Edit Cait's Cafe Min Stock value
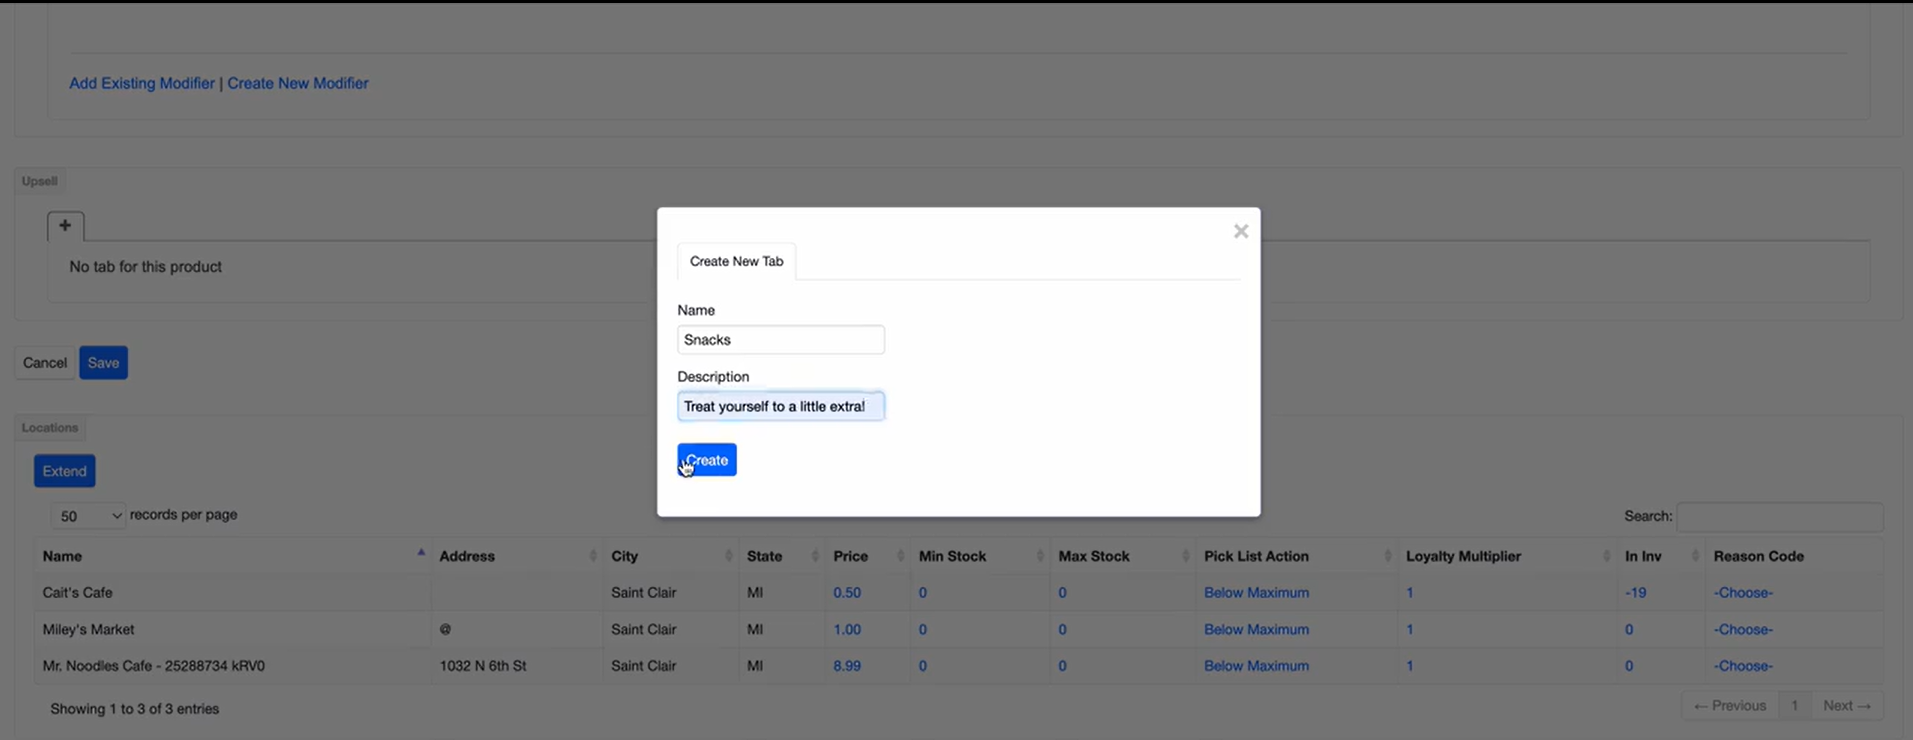 click(923, 593)
